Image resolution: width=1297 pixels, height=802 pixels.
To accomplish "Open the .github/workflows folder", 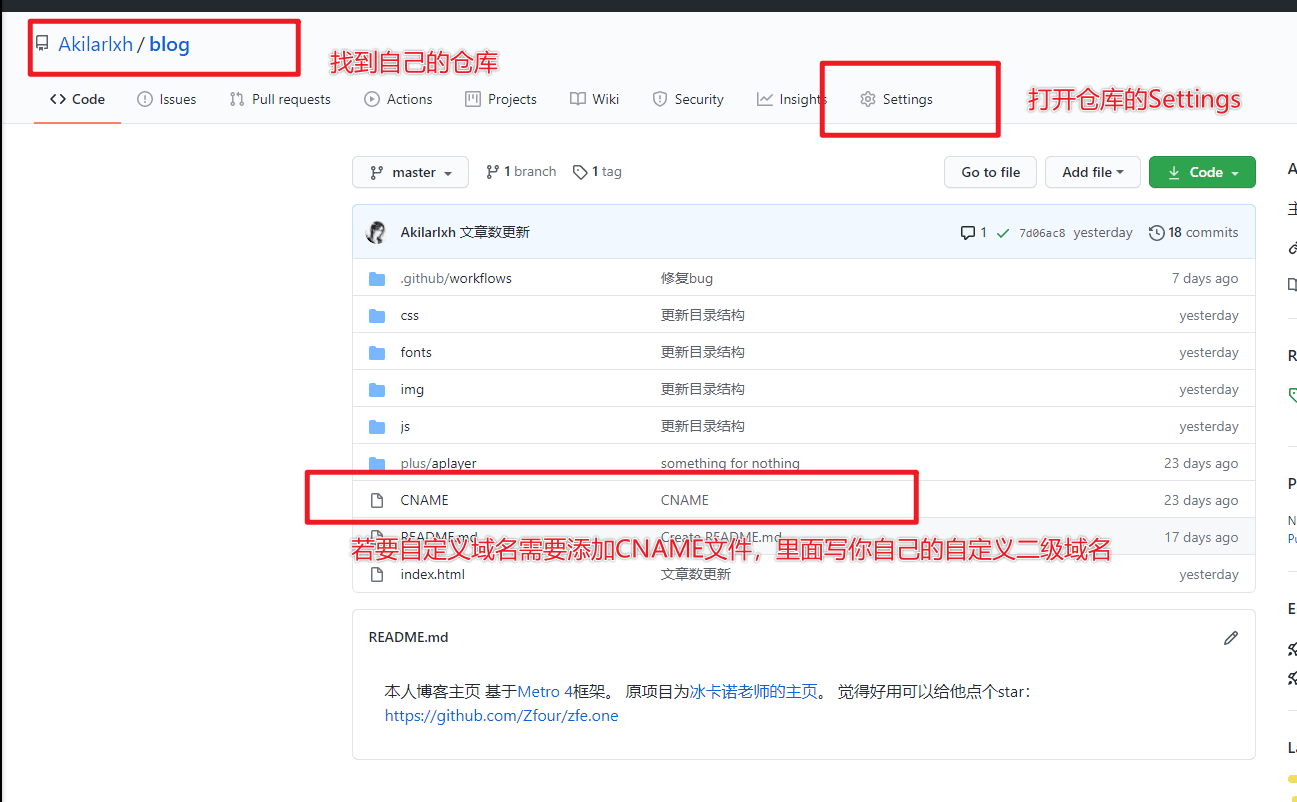I will pyautogui.click(x=455, y=278).
